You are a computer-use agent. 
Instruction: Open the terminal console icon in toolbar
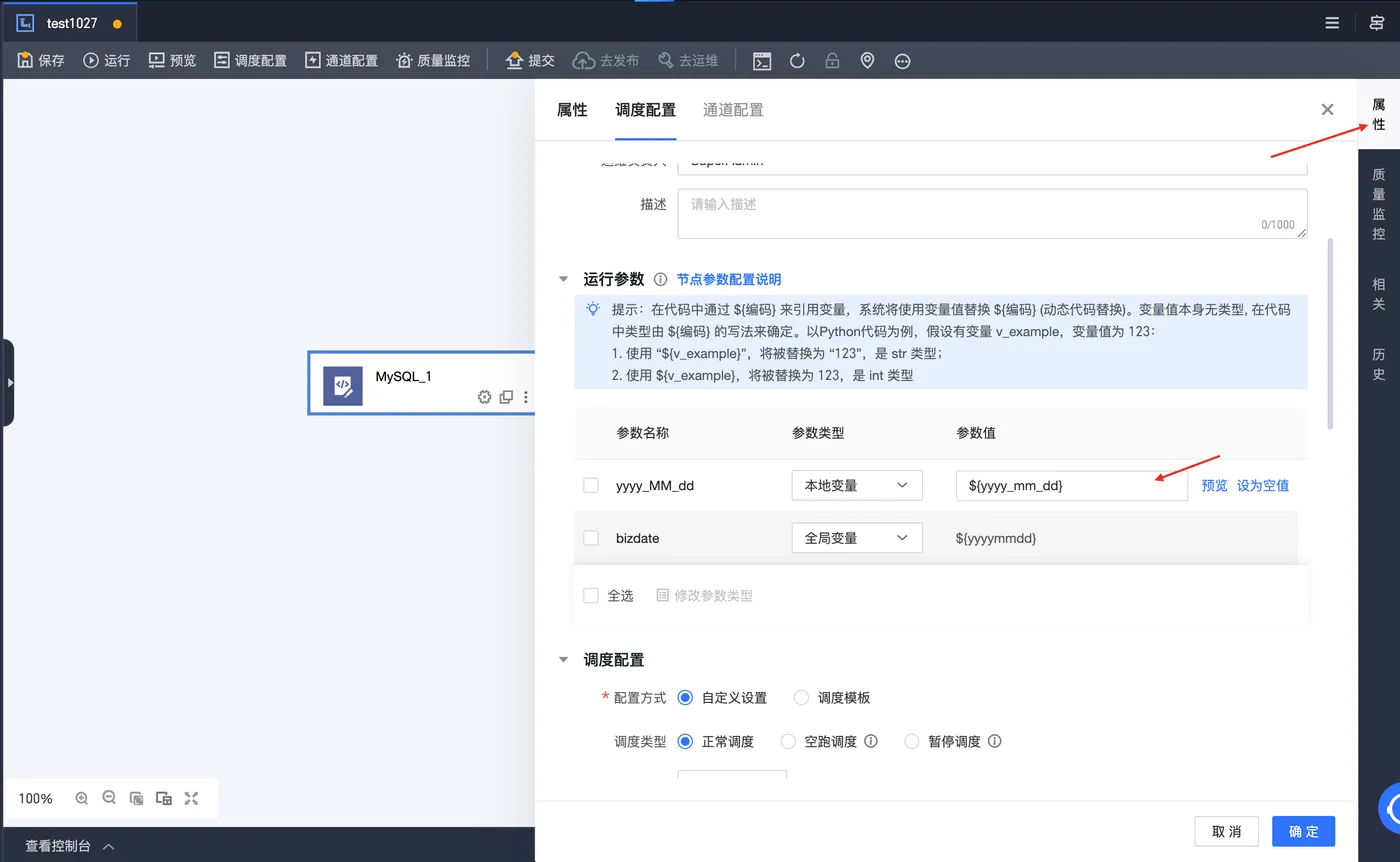[762, 61]
